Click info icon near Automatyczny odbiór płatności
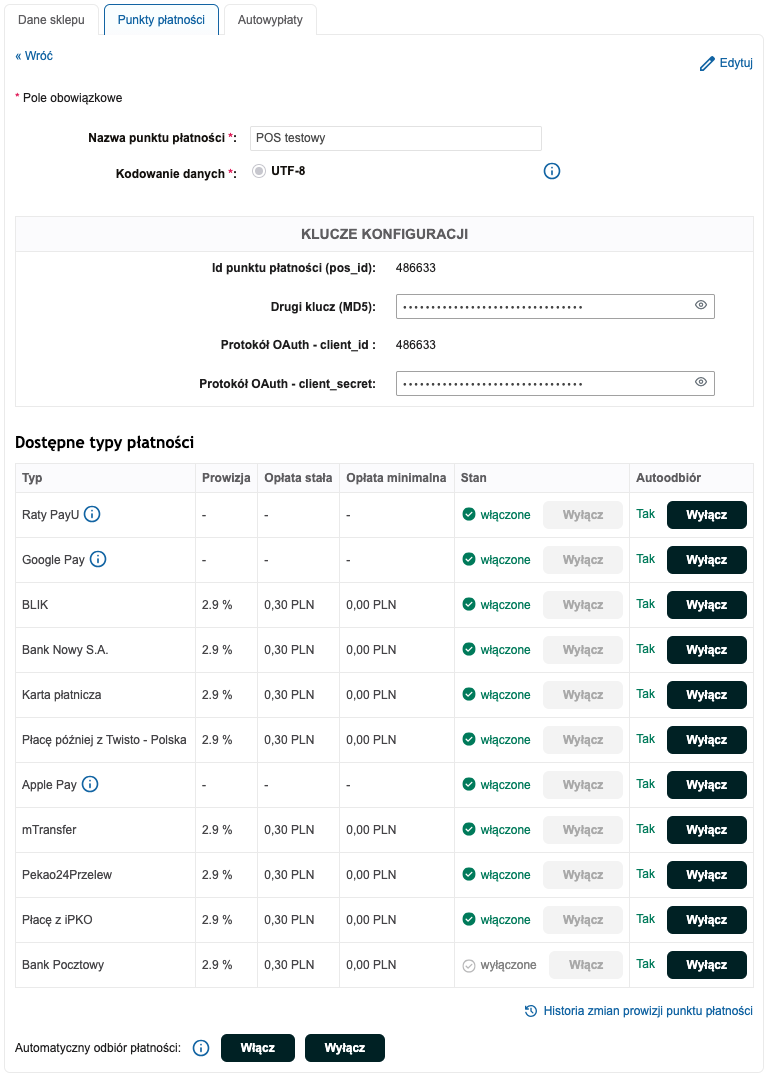The height and width of the screenshot is (1078, 769). pos(200,1048)
